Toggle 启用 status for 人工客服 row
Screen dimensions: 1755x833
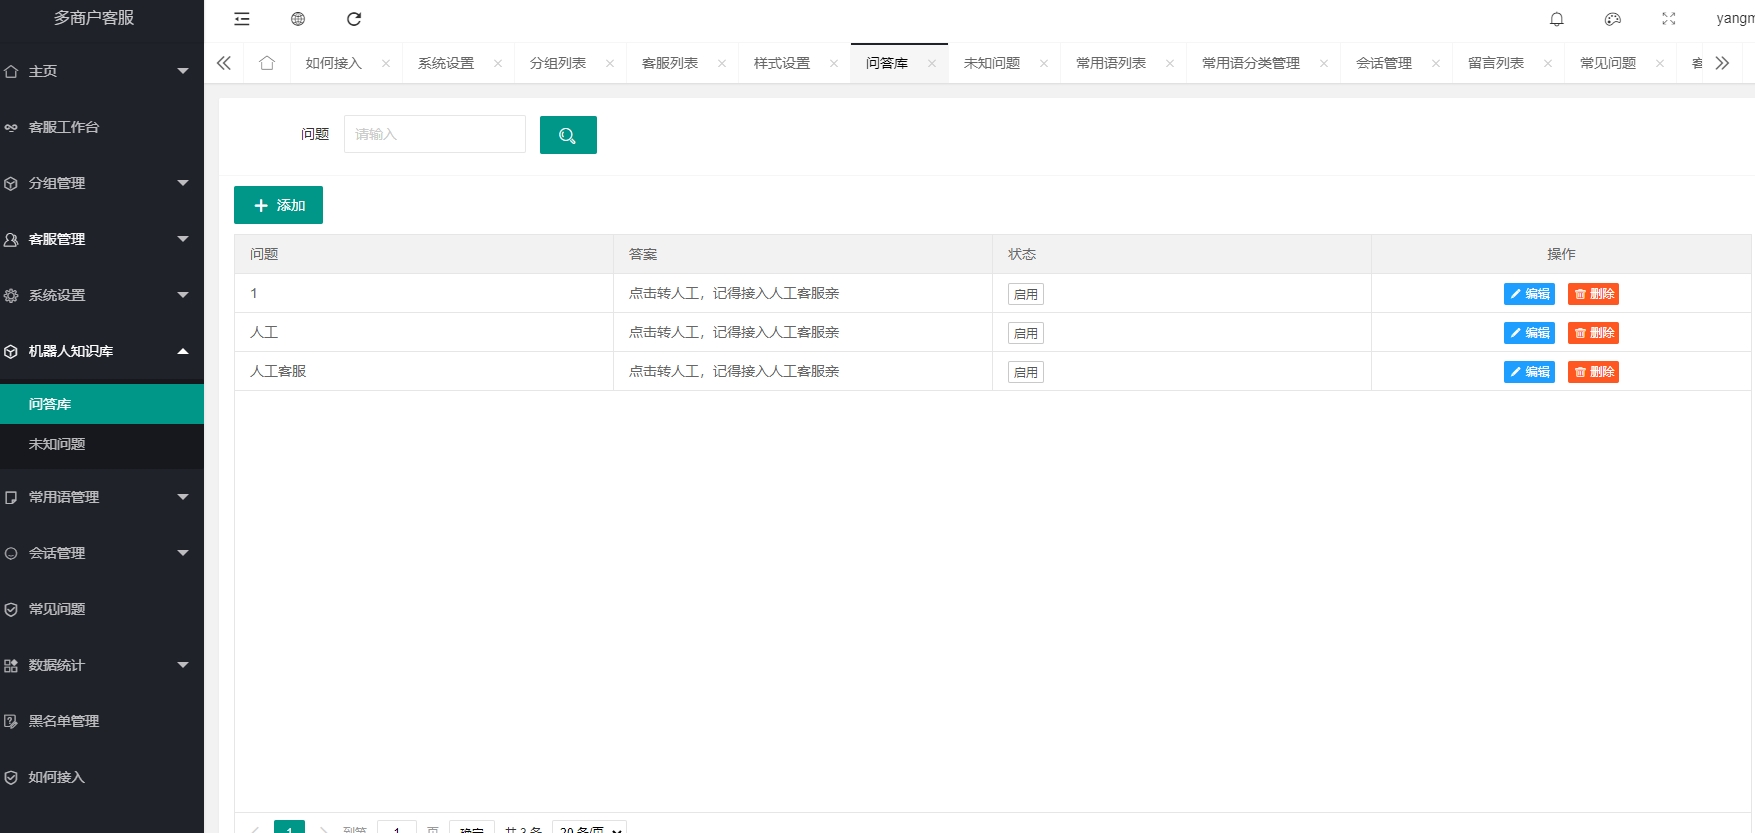[1026, 372]
